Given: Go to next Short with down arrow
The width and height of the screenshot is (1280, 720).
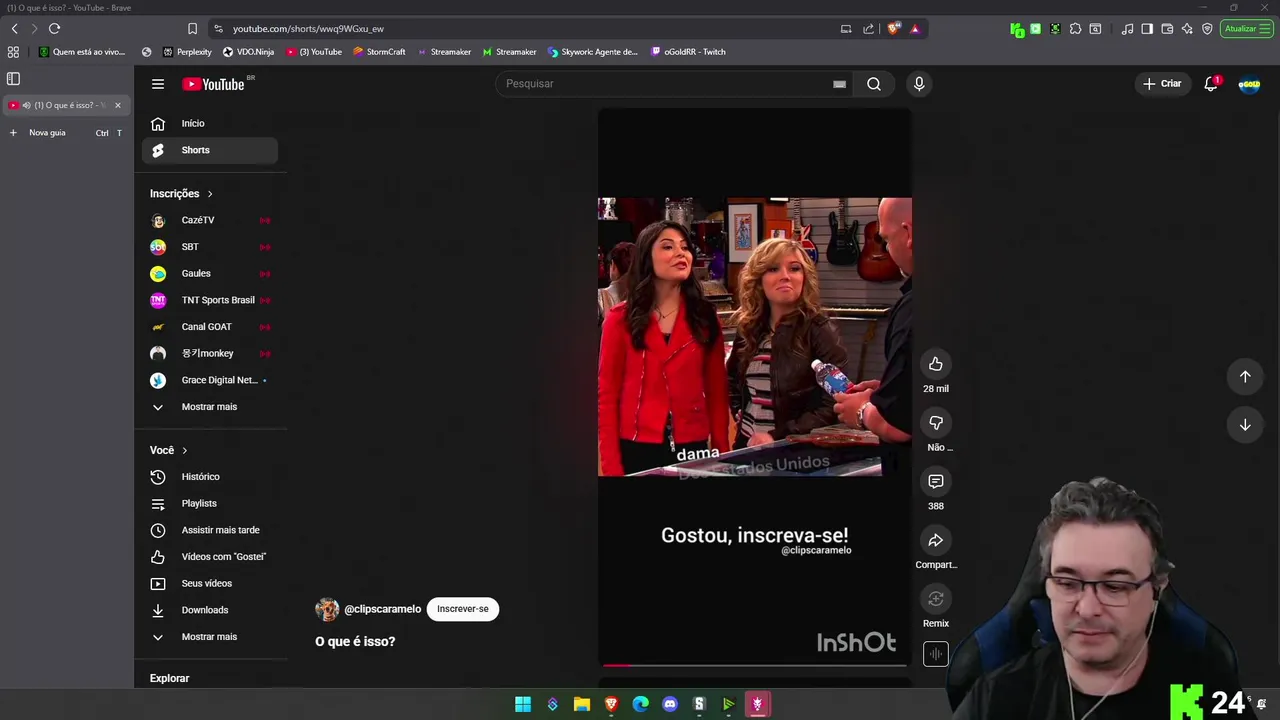Looking at the screenshot, I should (x=1245, y=425).
